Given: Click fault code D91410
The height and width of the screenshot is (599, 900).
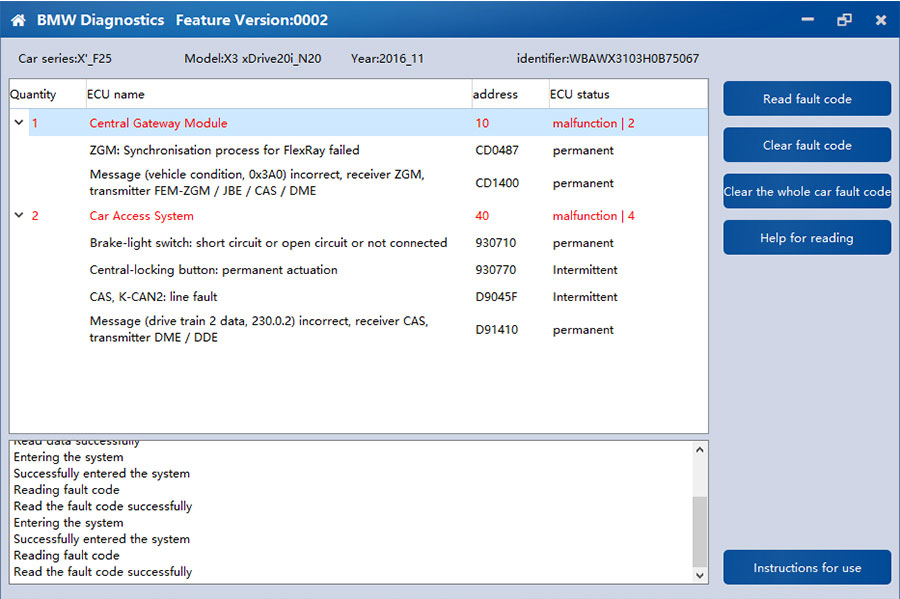Looking at the screenshot, I should 496,329.
